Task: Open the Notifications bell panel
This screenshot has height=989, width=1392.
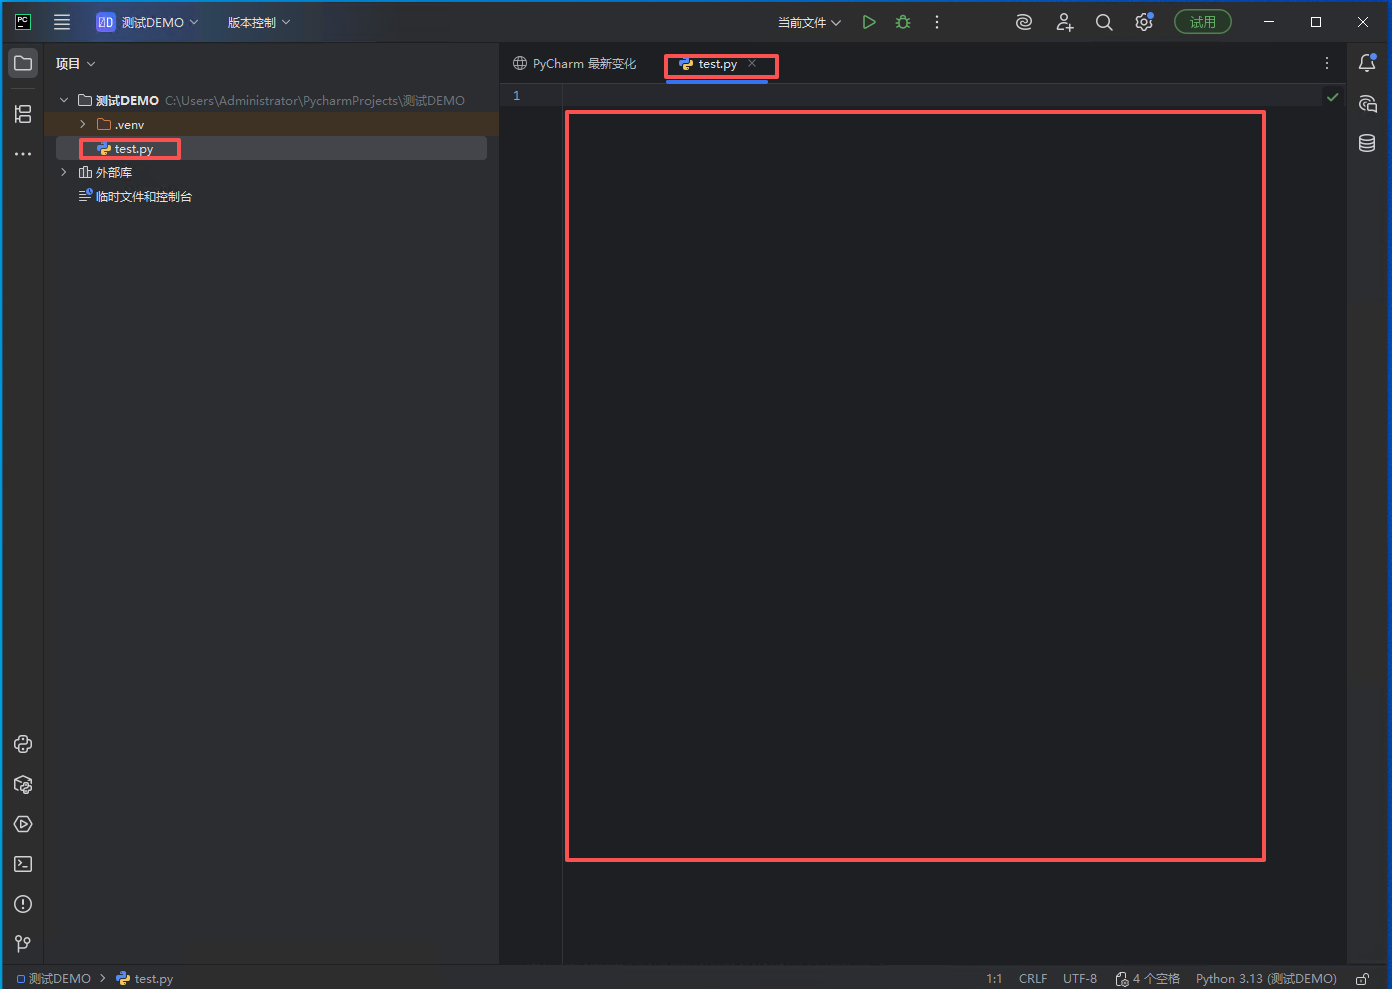Action: pos(1367,63)
